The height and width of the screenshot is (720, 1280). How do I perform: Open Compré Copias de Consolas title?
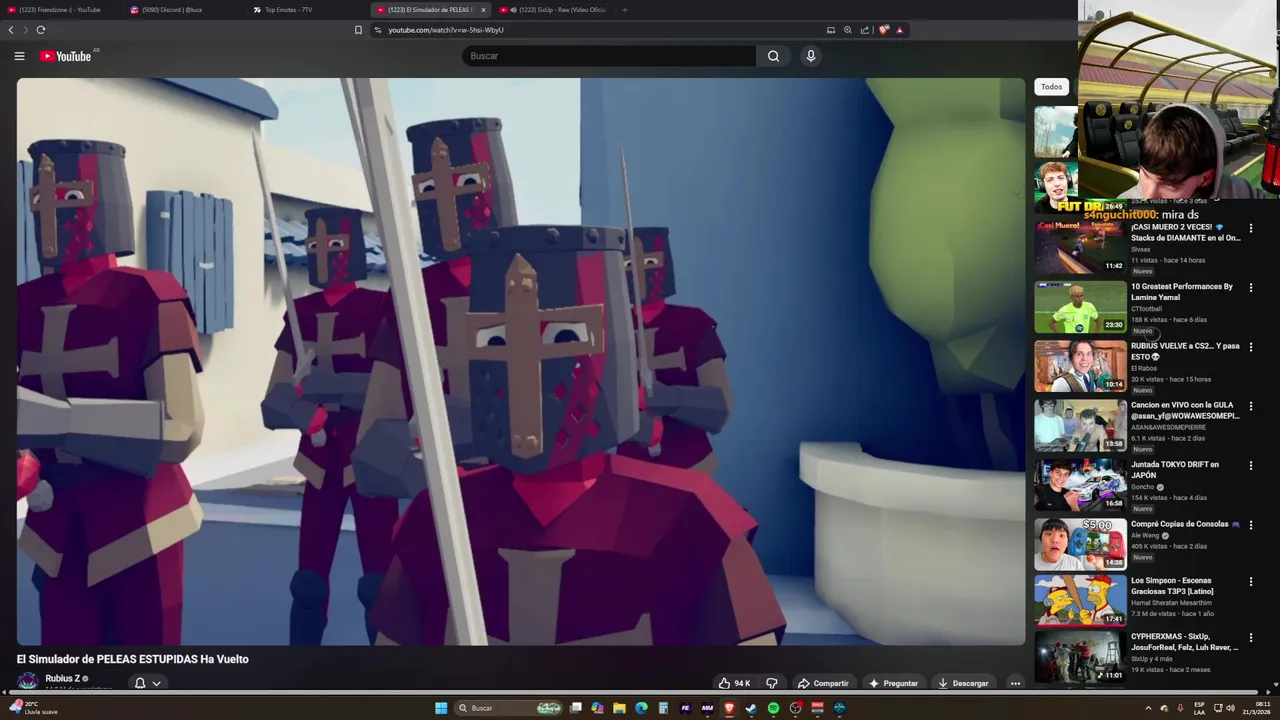coord(1185,524)
